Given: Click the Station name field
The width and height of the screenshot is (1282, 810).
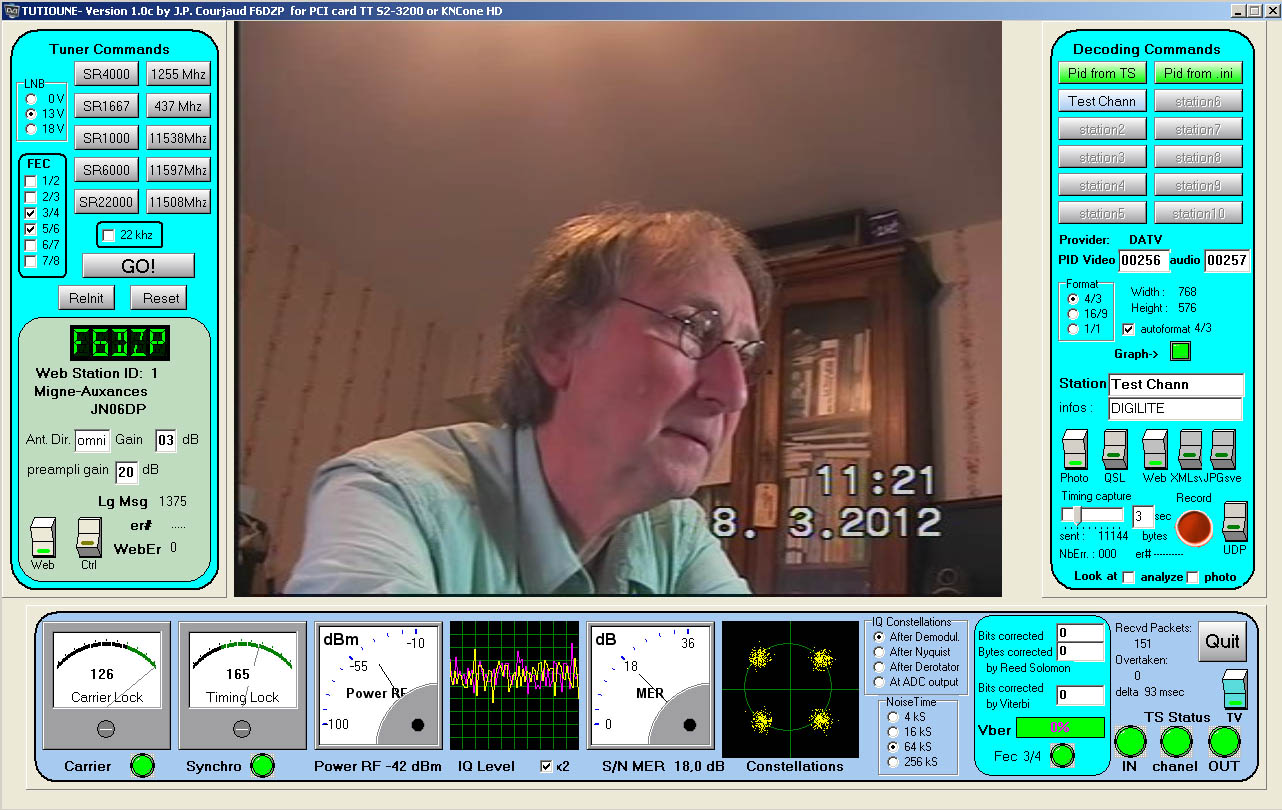Looking at the screenshot, I should 1176,385.
